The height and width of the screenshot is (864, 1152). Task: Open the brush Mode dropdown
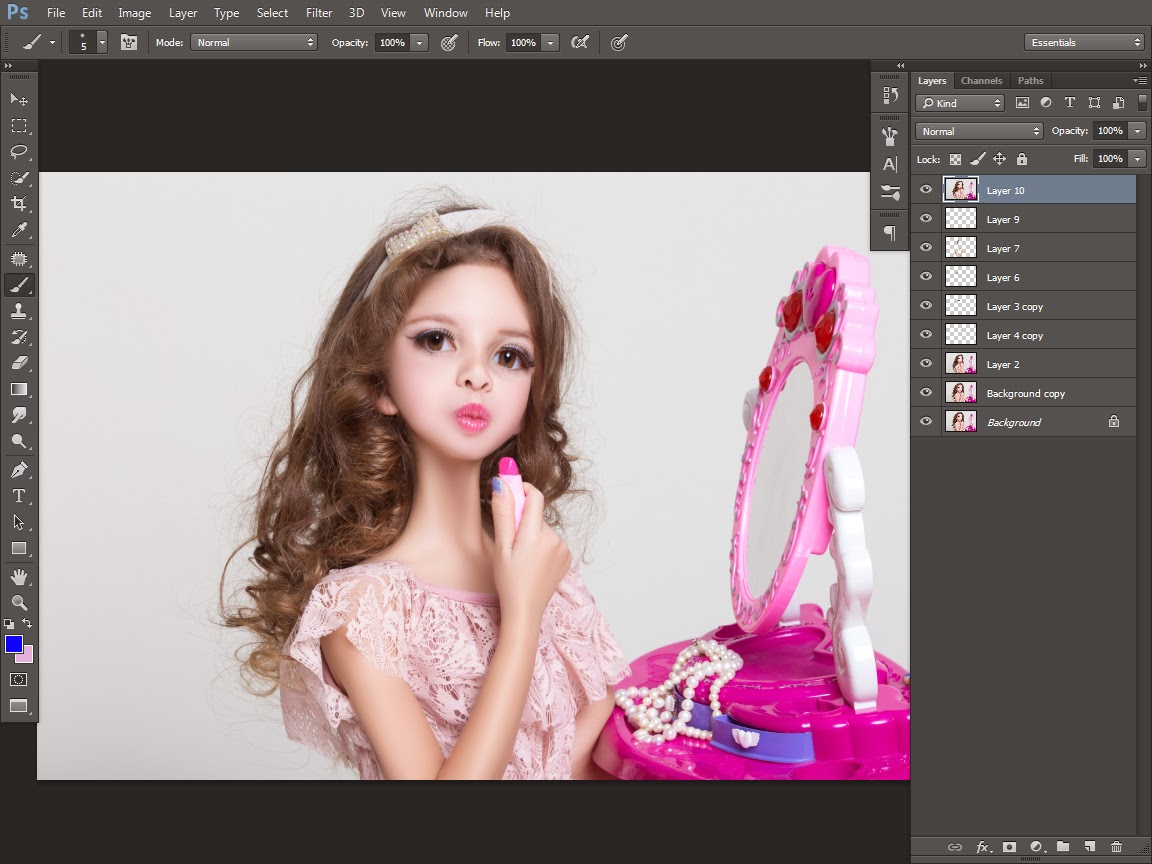pyautogui.click(x=255, y=43)
